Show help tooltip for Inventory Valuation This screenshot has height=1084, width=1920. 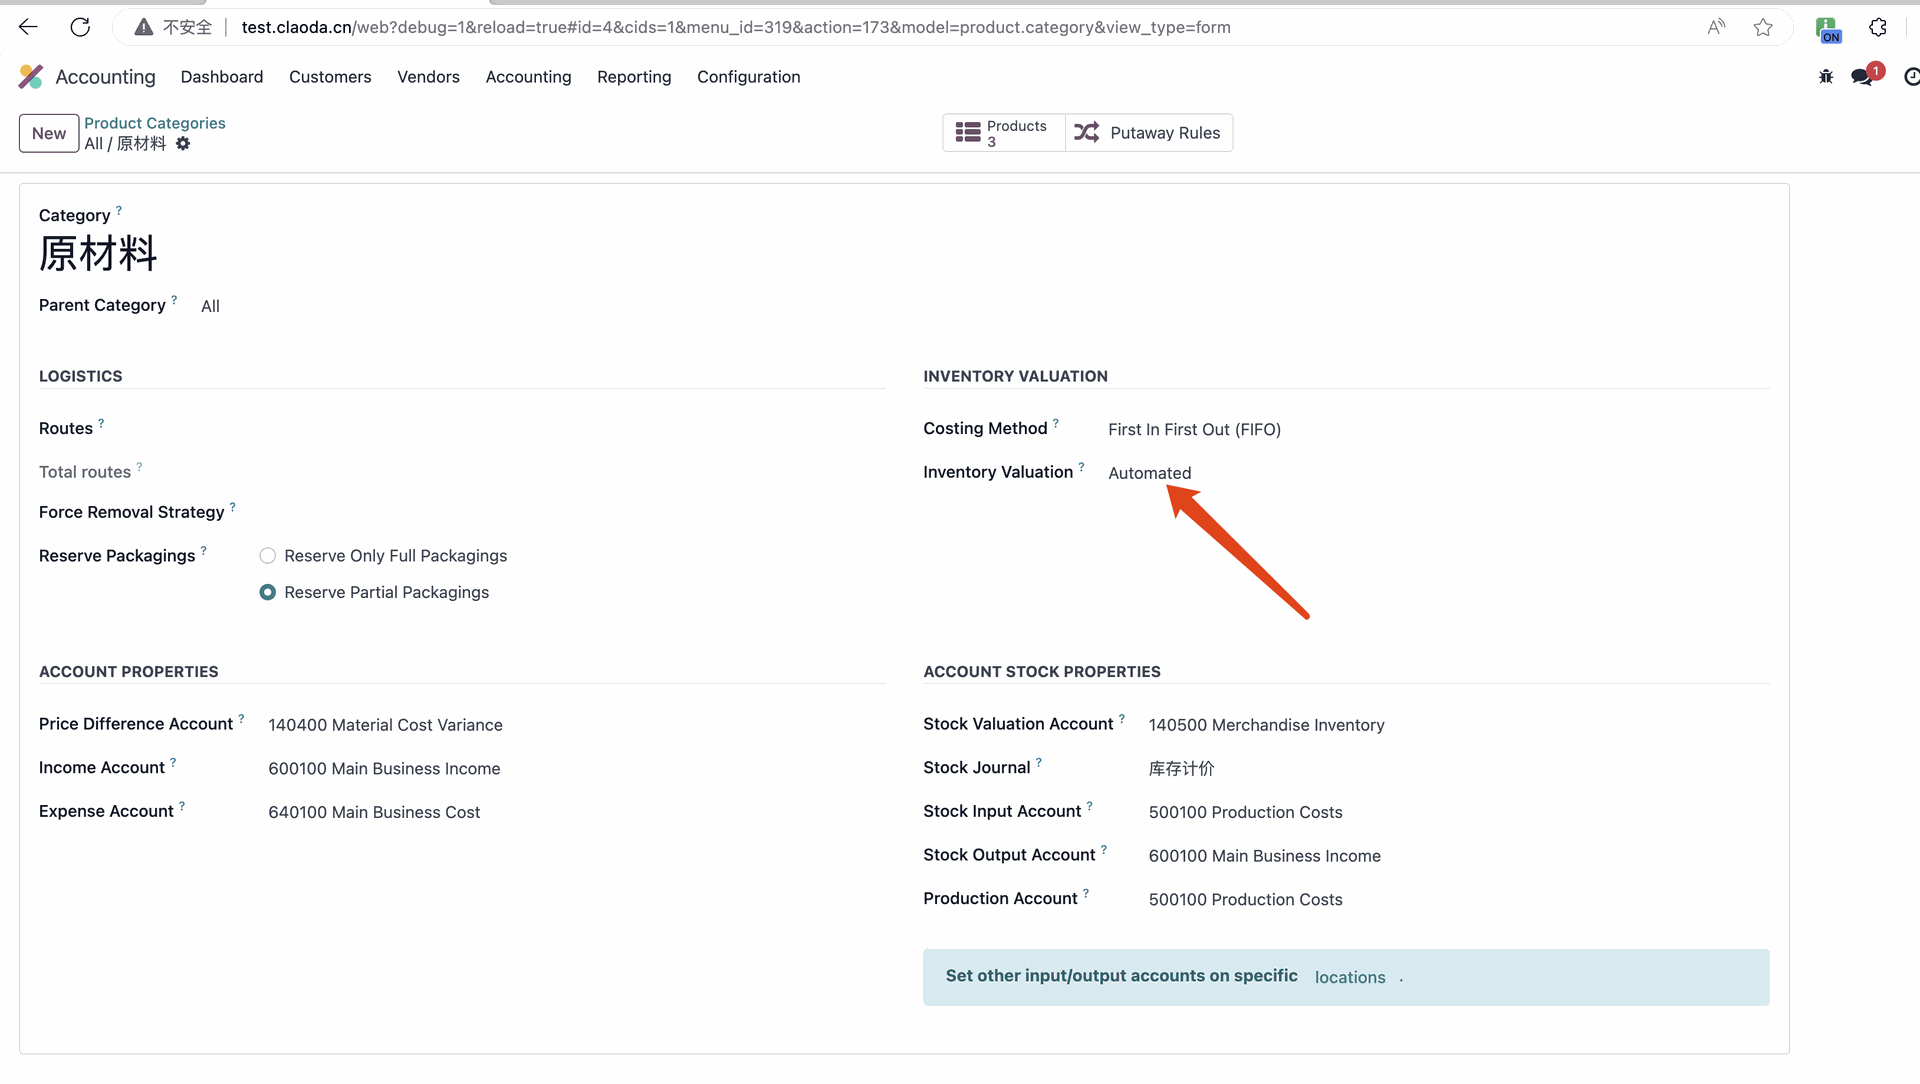(x=1081, y=467)
